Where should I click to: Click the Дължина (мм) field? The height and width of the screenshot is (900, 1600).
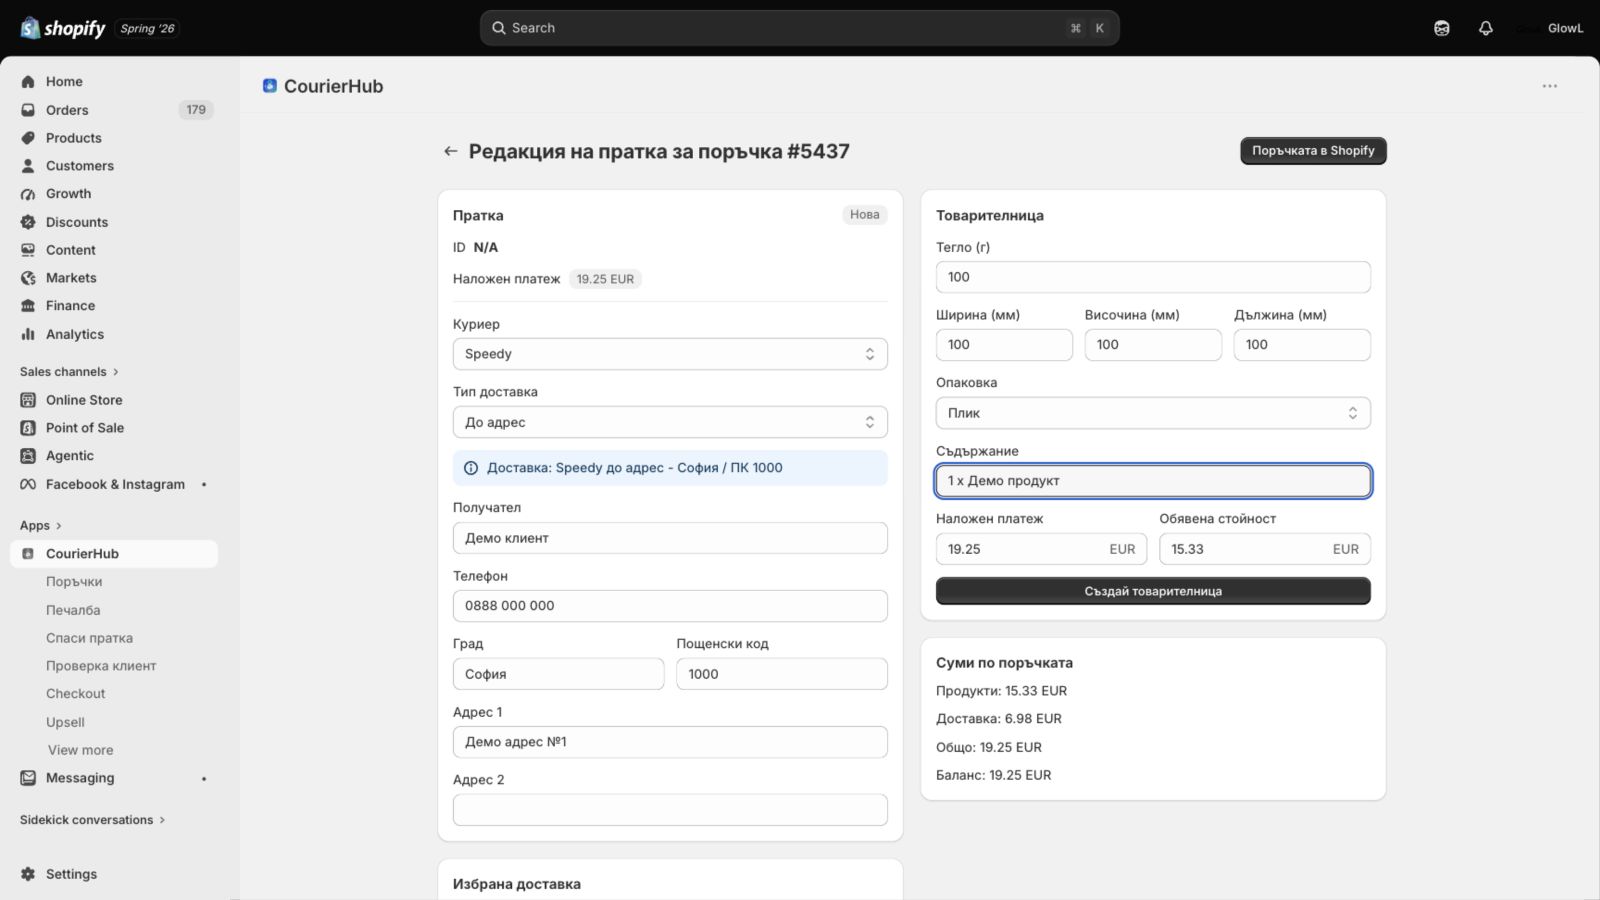tap(1302, 345)
